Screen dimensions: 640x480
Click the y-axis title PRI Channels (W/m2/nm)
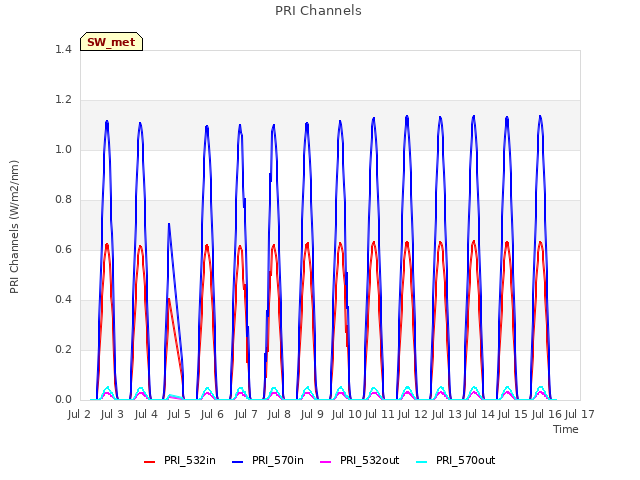[14, 227]
